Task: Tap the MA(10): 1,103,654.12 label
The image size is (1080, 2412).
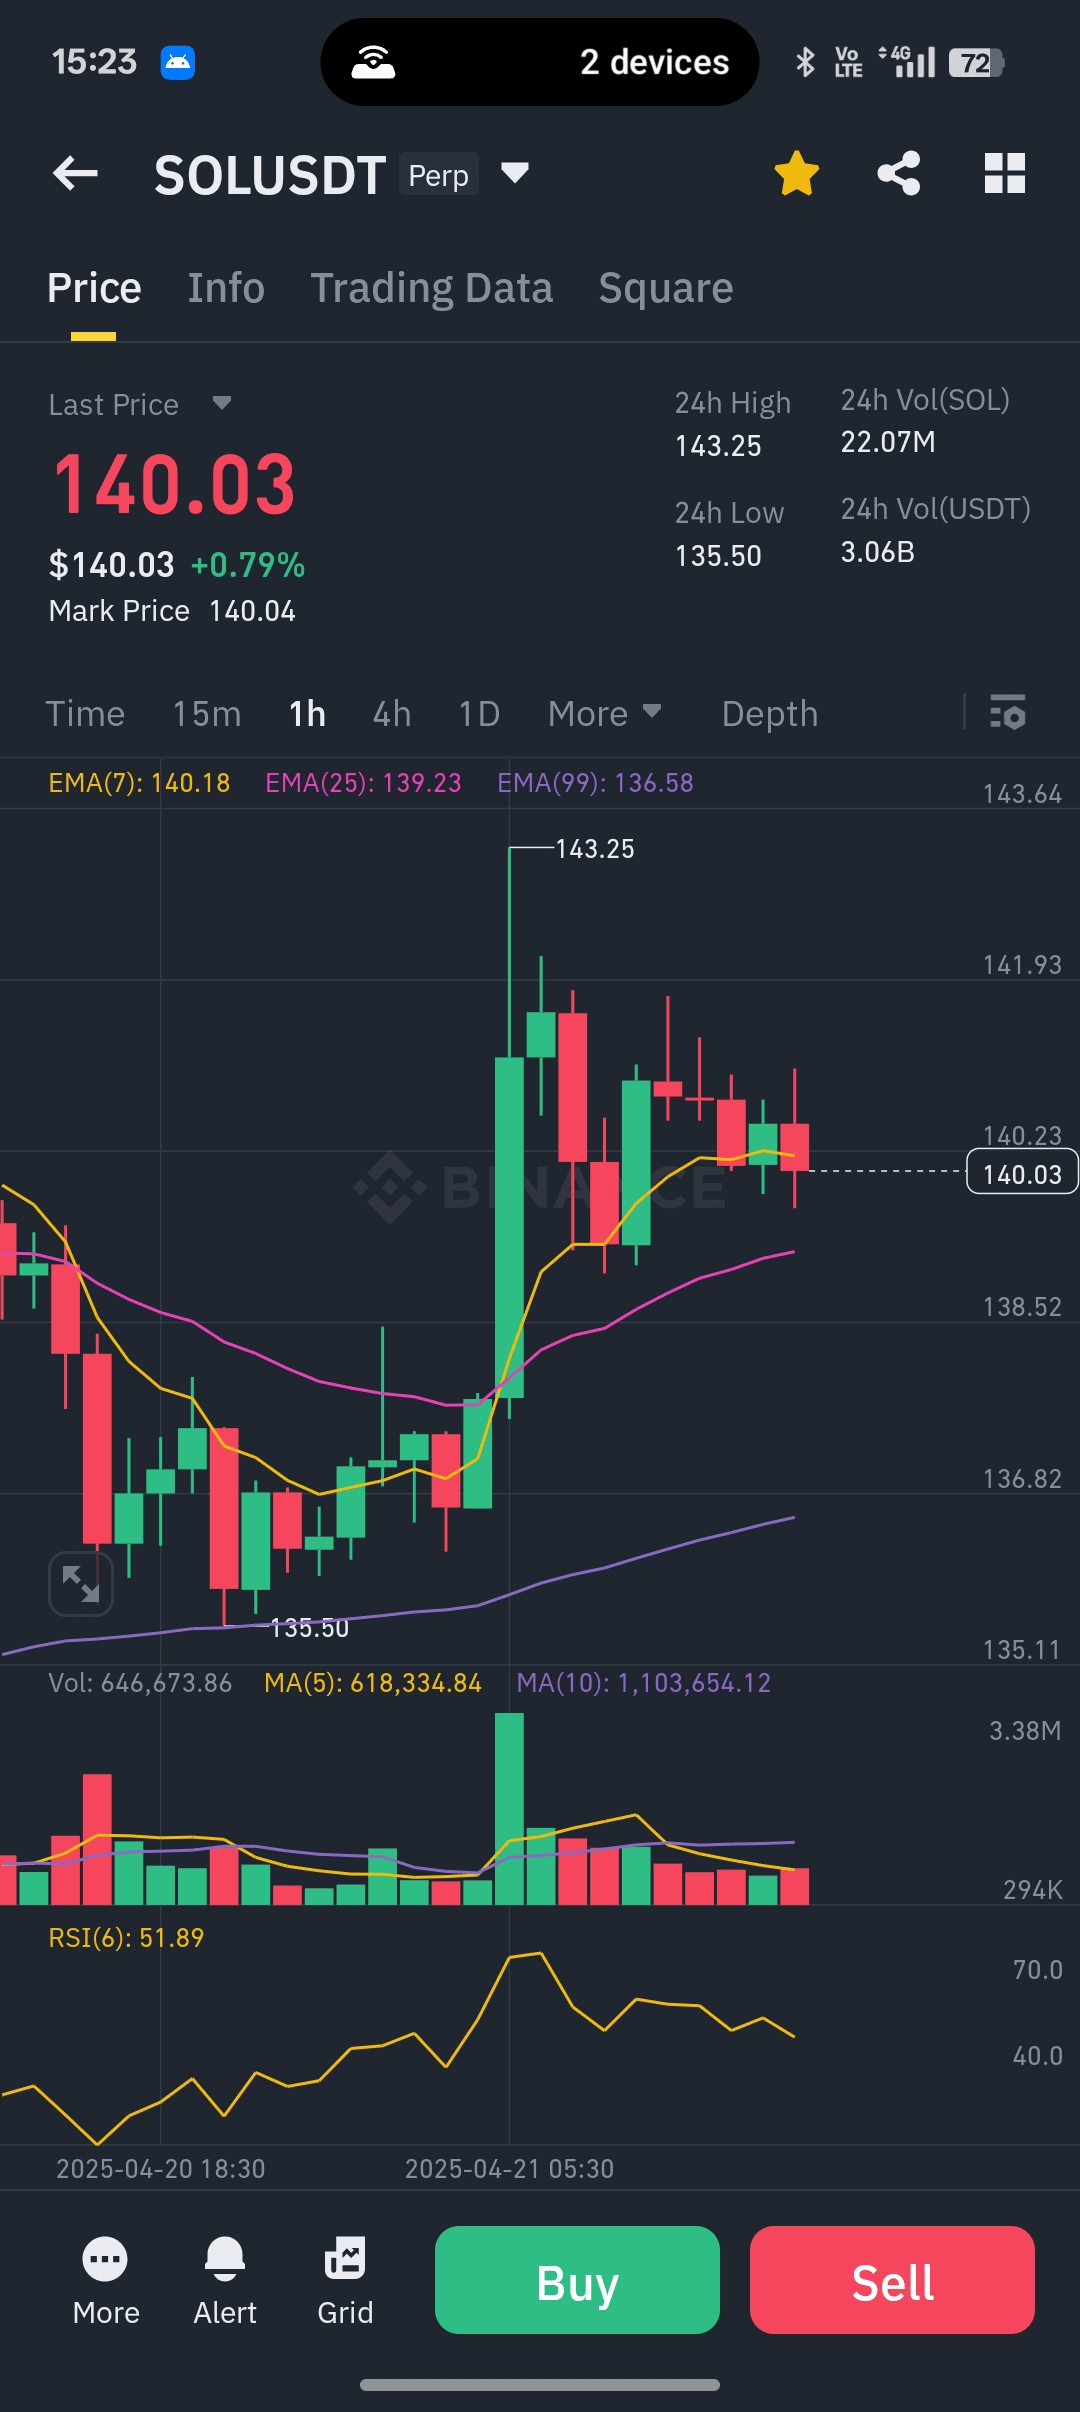Action: tap(643, 1683)
